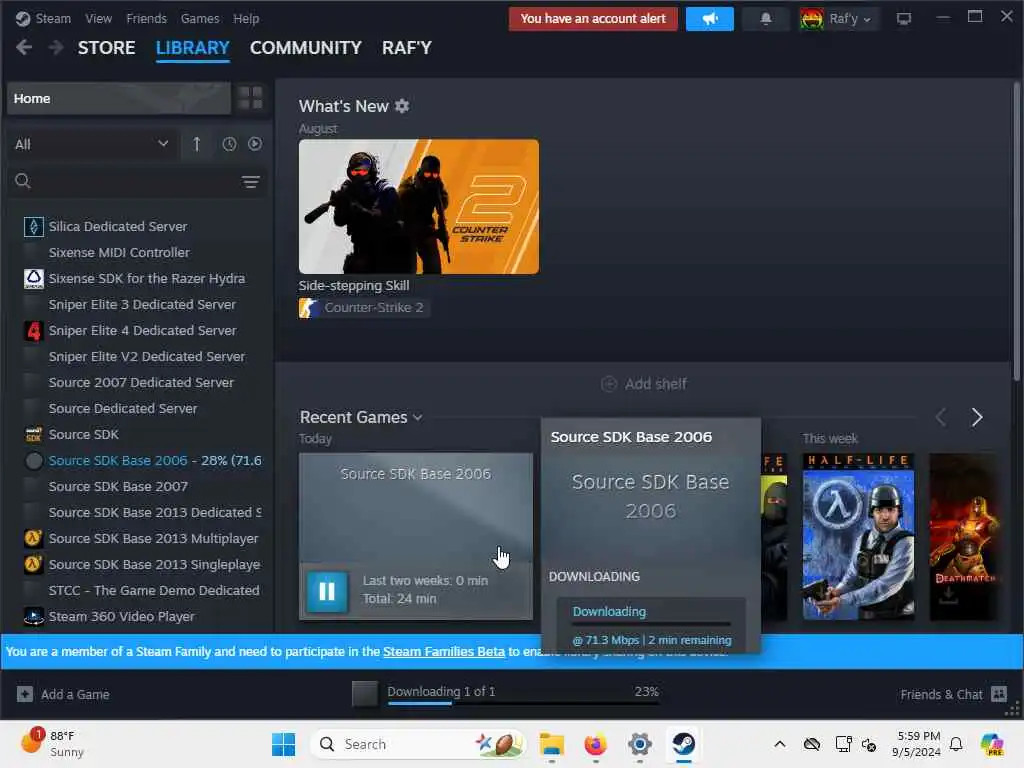Select Source 2007 Dedicated Server entry
1024x768 pixels.
[x=141, y=383]
